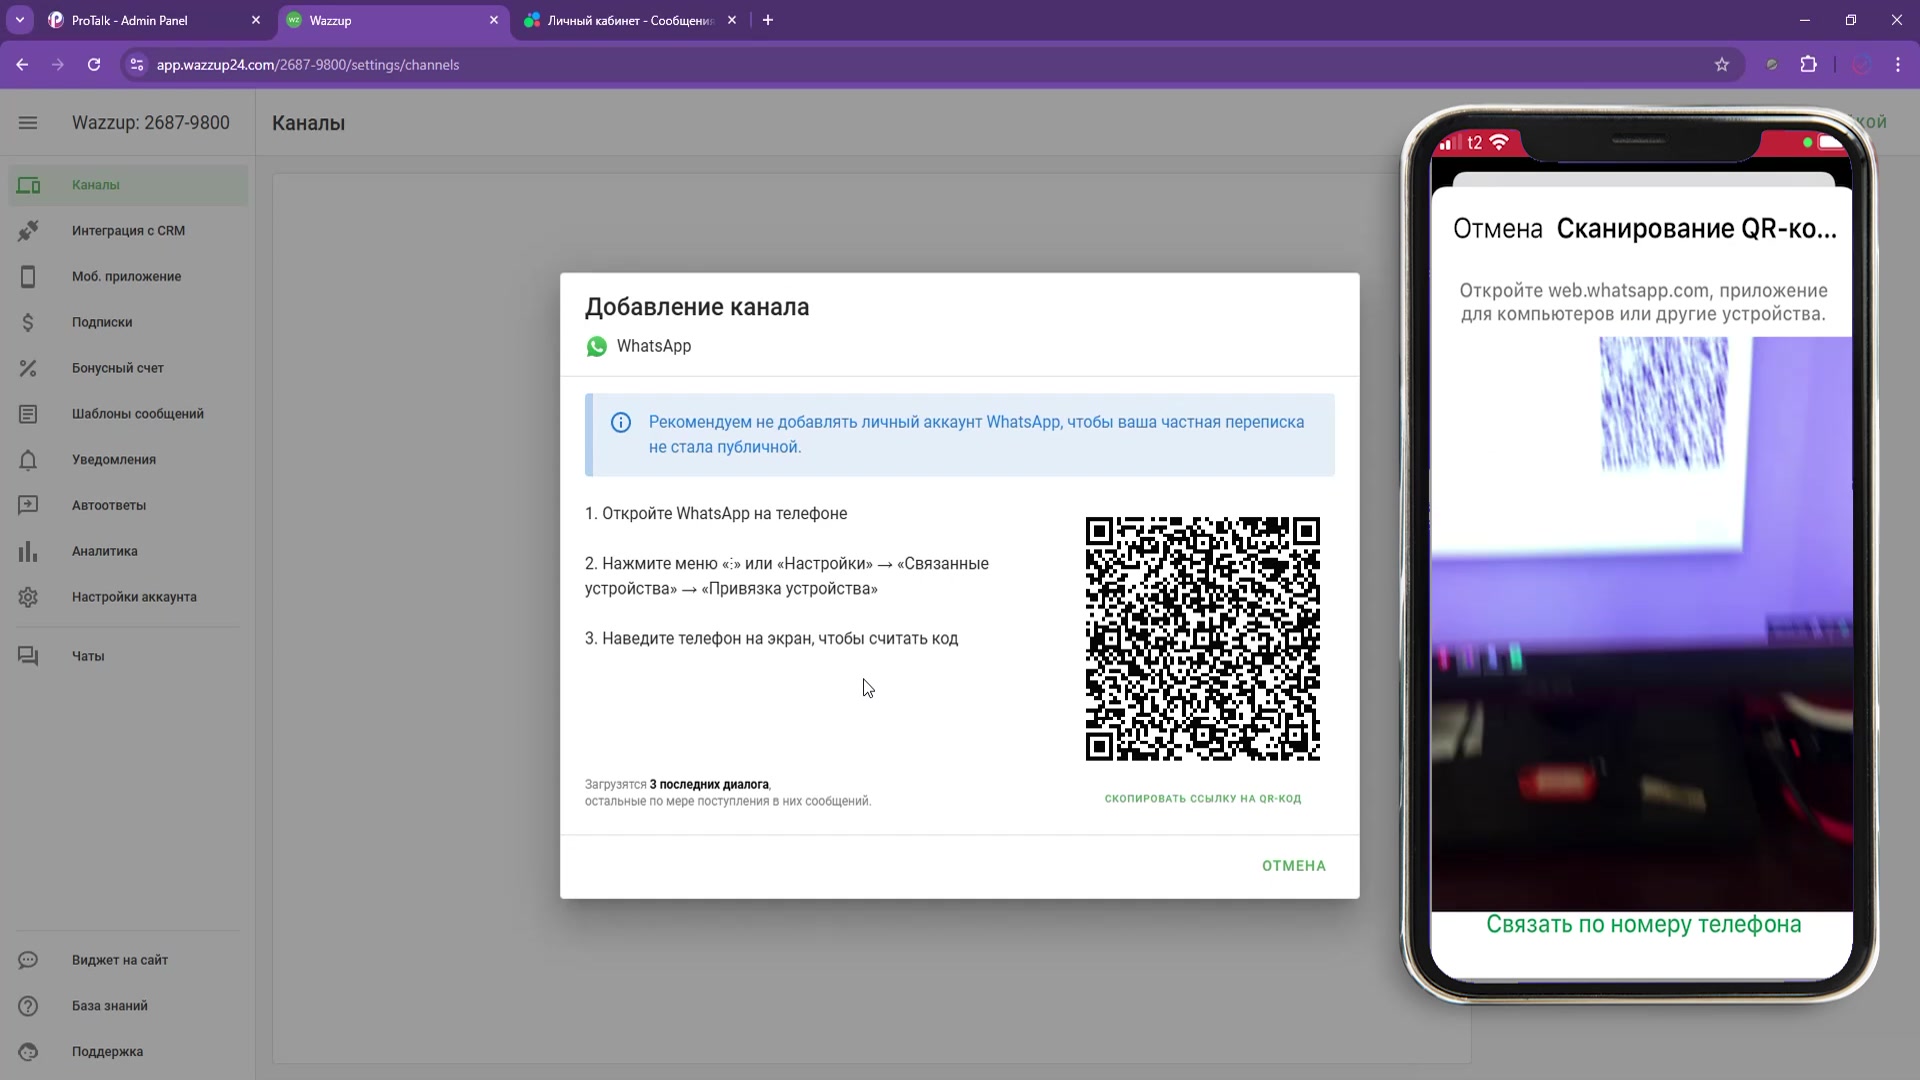View site information icon in address bar
The height and width of the screenshot is (1080, 1920).
coord(137,65)
